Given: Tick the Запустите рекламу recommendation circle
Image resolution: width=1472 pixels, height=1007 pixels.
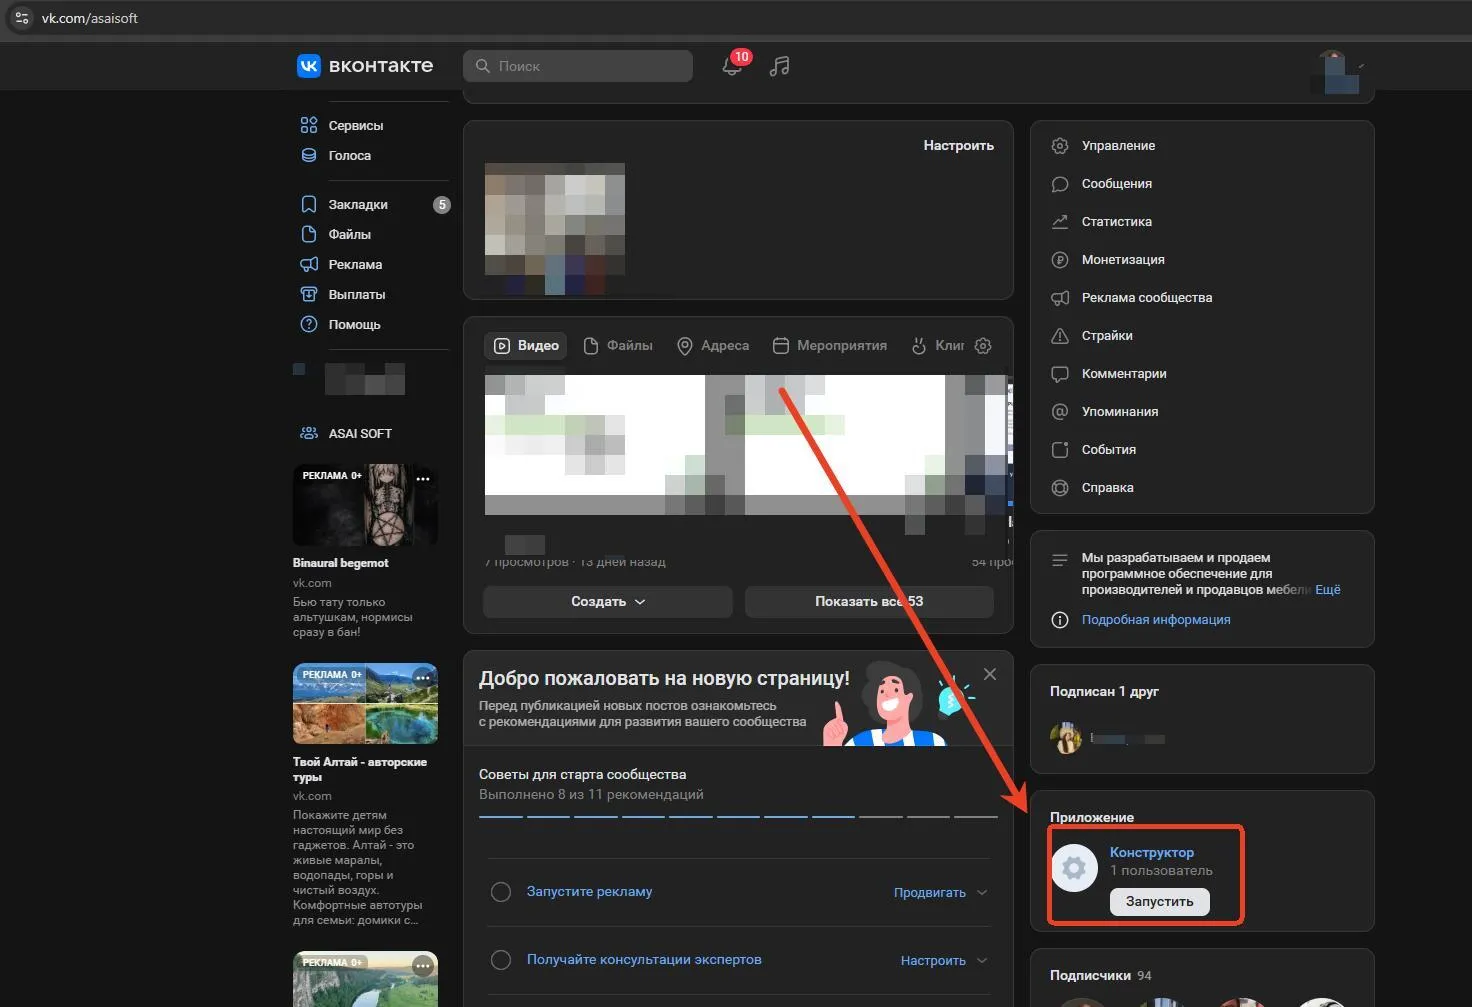Looking at the screenshot, I should [501, 892].
